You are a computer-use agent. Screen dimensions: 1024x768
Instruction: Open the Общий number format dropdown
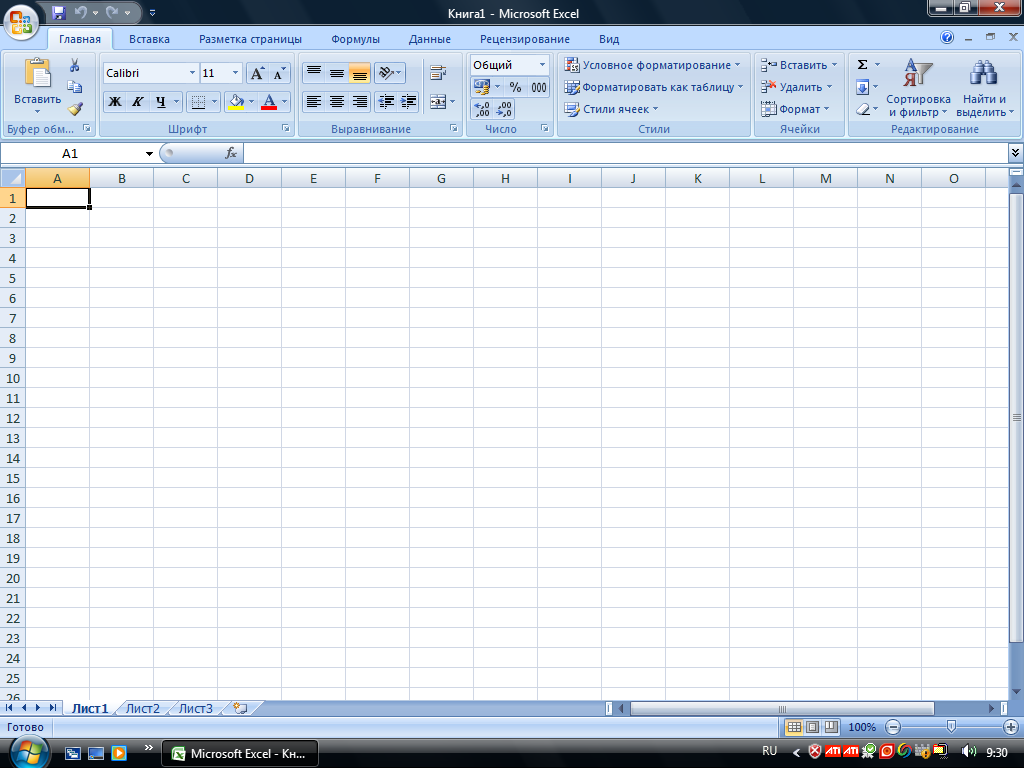(x=542, y=65)
